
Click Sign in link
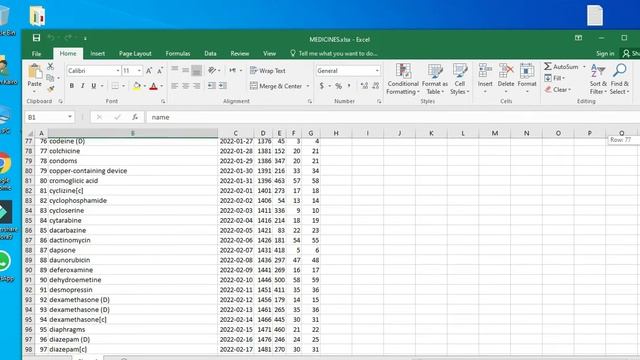click(x=605, y=53)
